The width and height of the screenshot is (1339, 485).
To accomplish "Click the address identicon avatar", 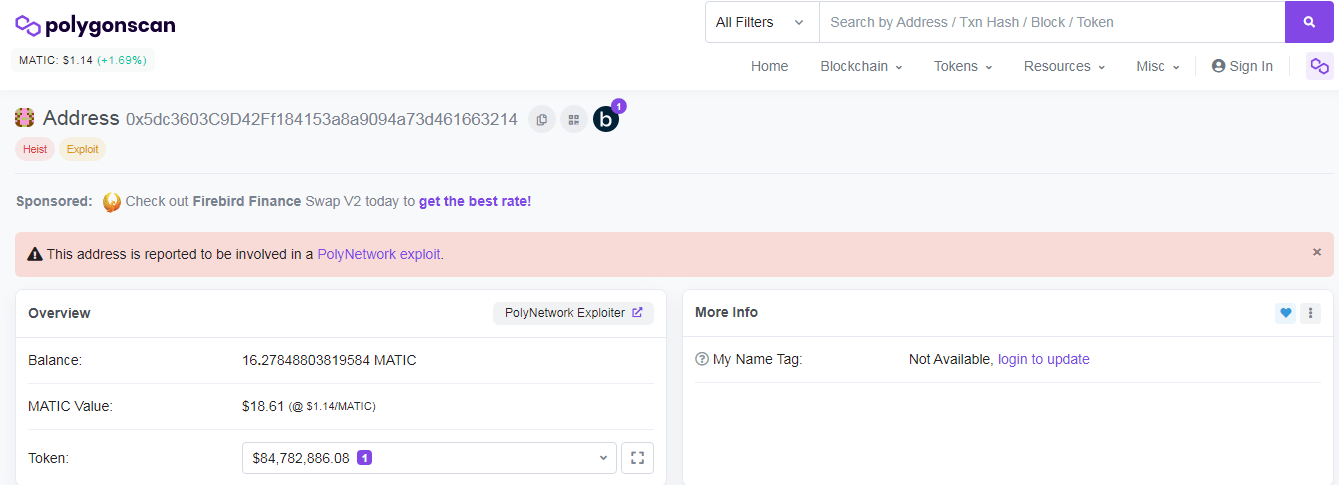I will (x=25, y=118).
